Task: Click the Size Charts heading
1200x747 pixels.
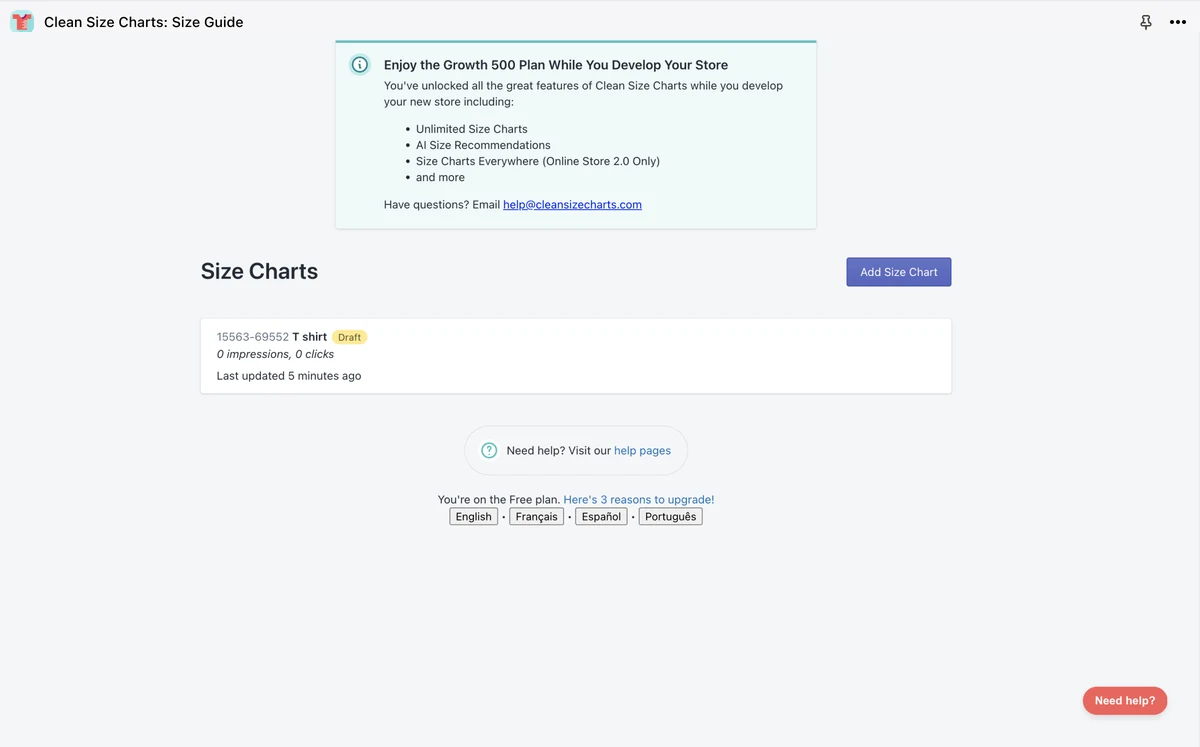Action: [x=259, y=271]
